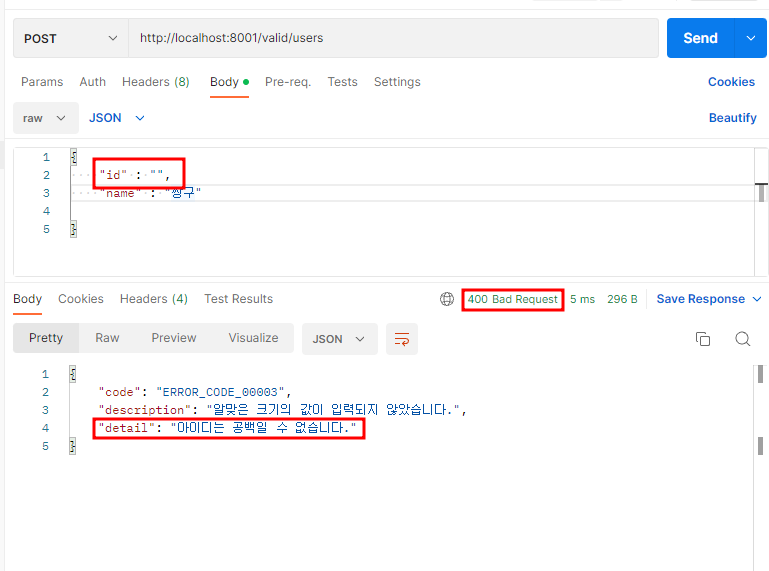Screen dimensions: 769x571
Task: Open the Tests tab
Action: pos(342,82)
